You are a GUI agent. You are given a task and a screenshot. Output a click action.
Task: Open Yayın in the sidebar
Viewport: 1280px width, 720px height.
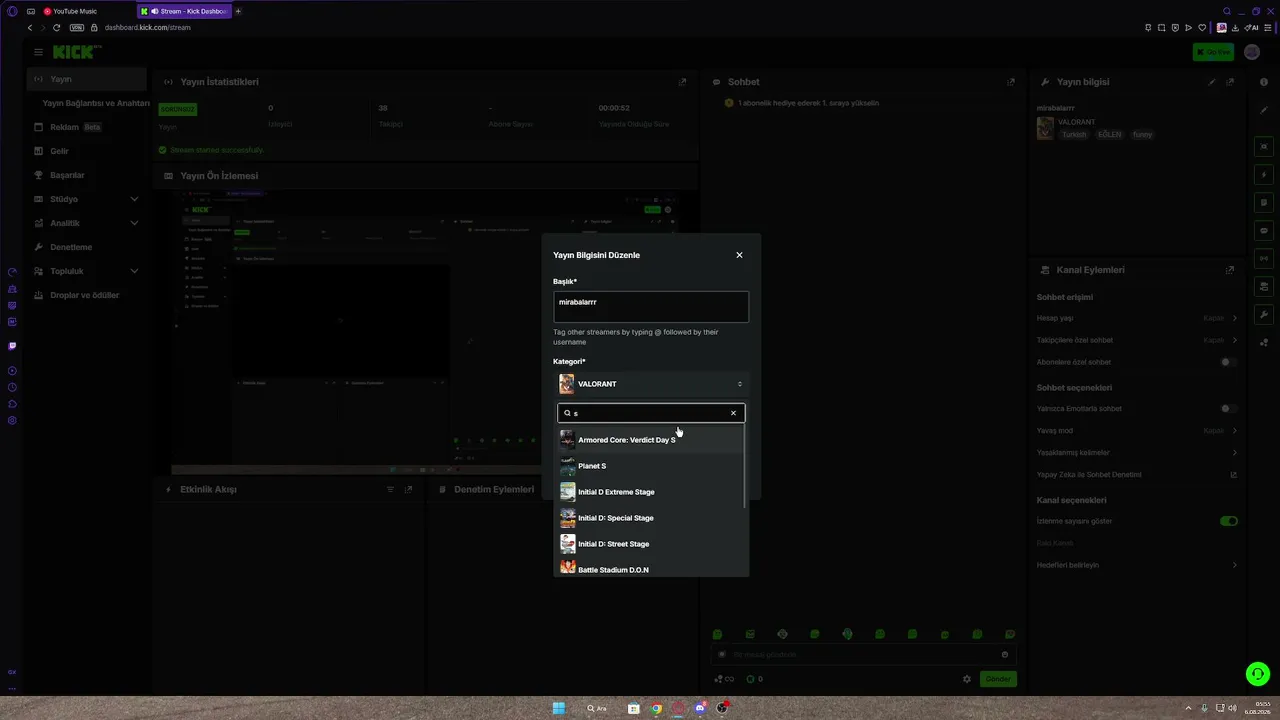(x=88, y=79)
